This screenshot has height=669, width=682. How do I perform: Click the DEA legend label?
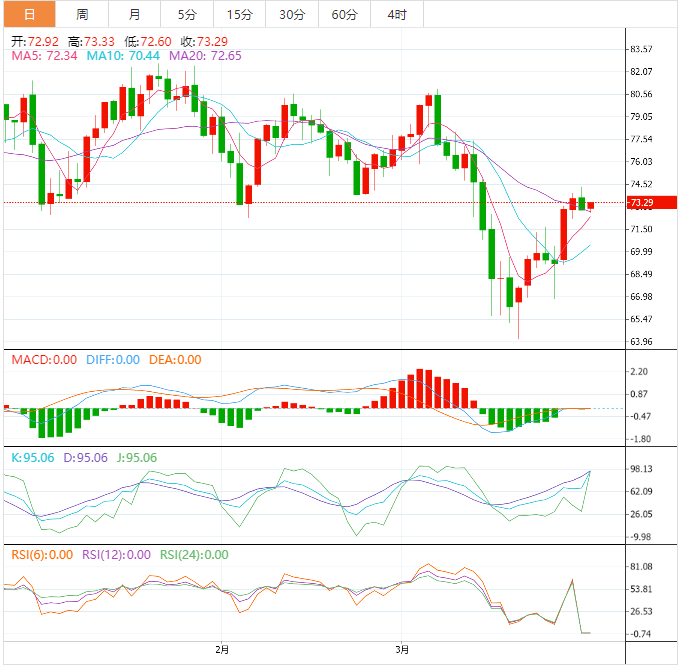(175, 360)
